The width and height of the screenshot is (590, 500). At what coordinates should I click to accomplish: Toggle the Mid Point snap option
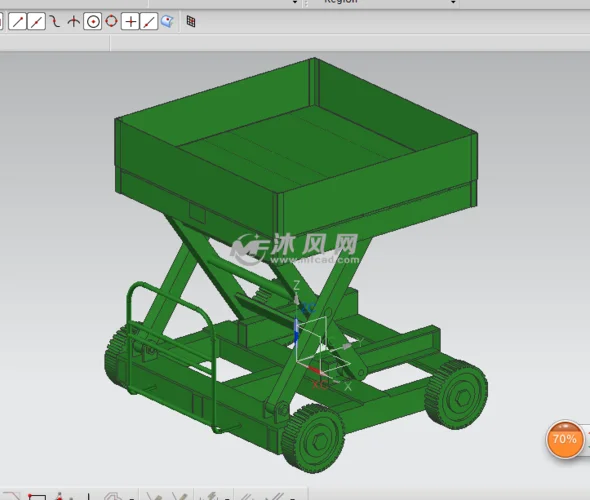(x=36, y=21)
